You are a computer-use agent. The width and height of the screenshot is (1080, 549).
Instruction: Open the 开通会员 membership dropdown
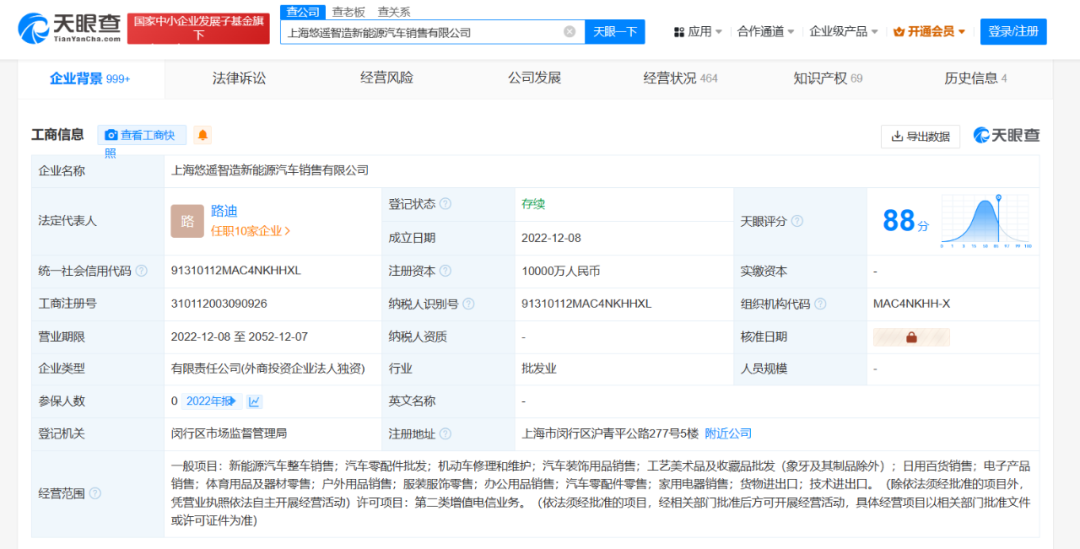[x=929, y=31]
